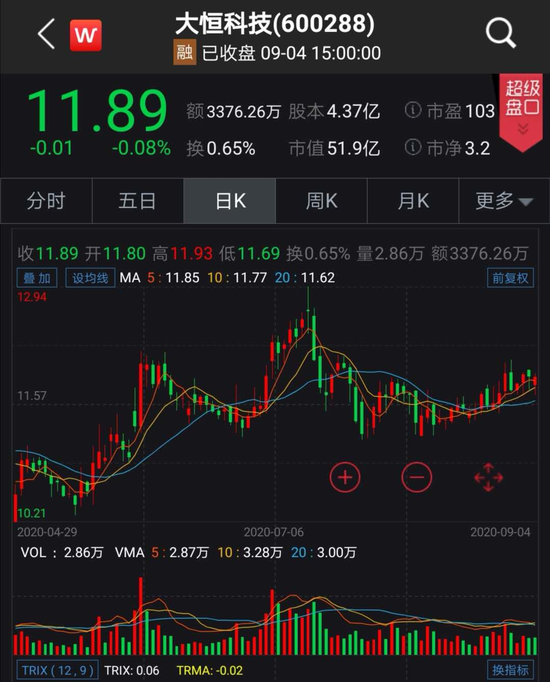Tap the VOL: 2.86万 label
The image size is (550, 682).
pos(62,552)
